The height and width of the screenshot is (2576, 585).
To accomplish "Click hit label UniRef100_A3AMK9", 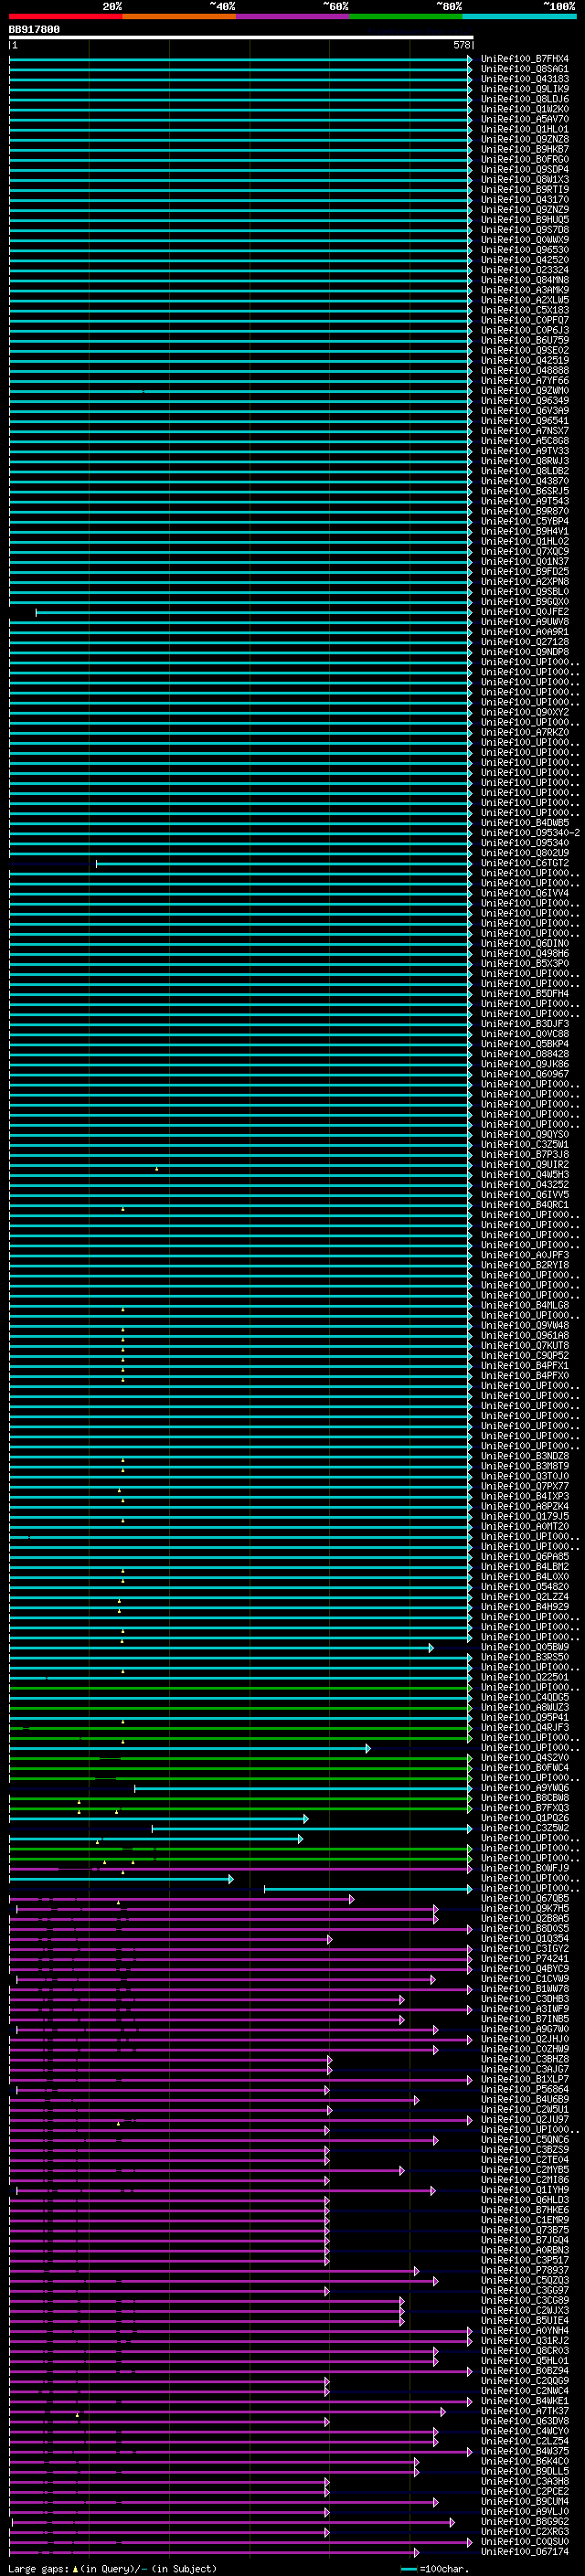I will pyautogui.click(x=525, y=290).
